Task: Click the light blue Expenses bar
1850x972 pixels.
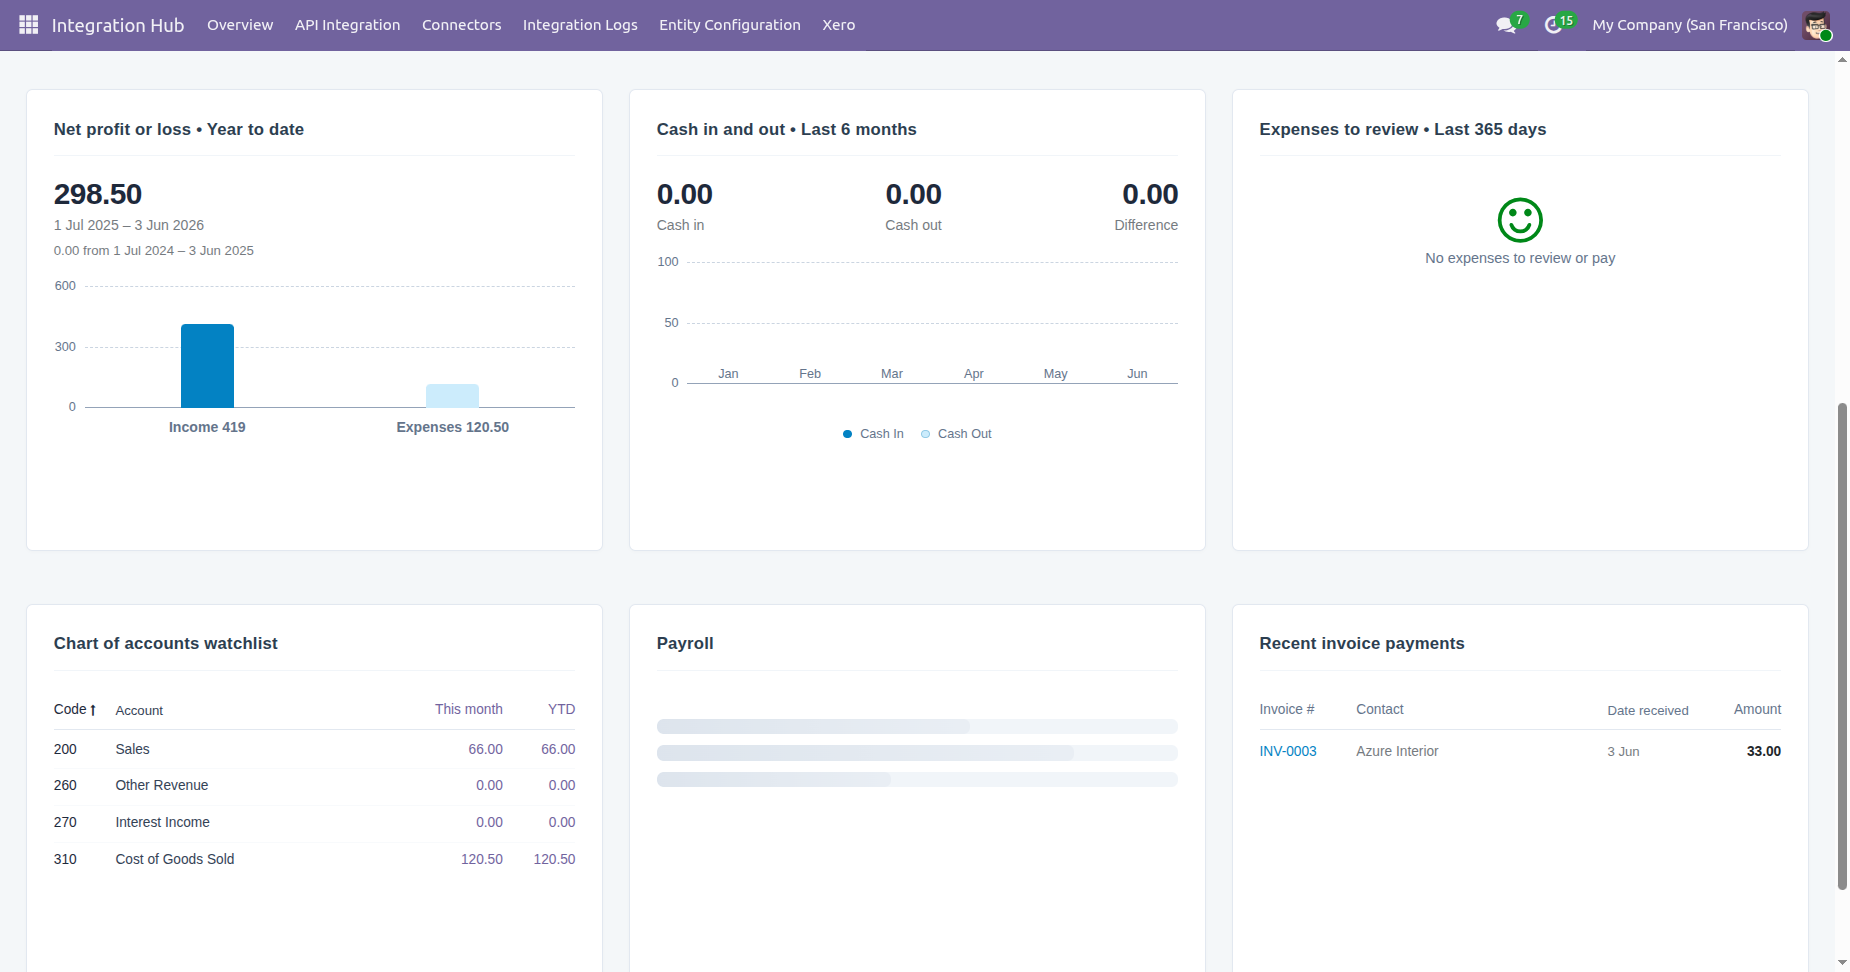Action: click(452, 395)
